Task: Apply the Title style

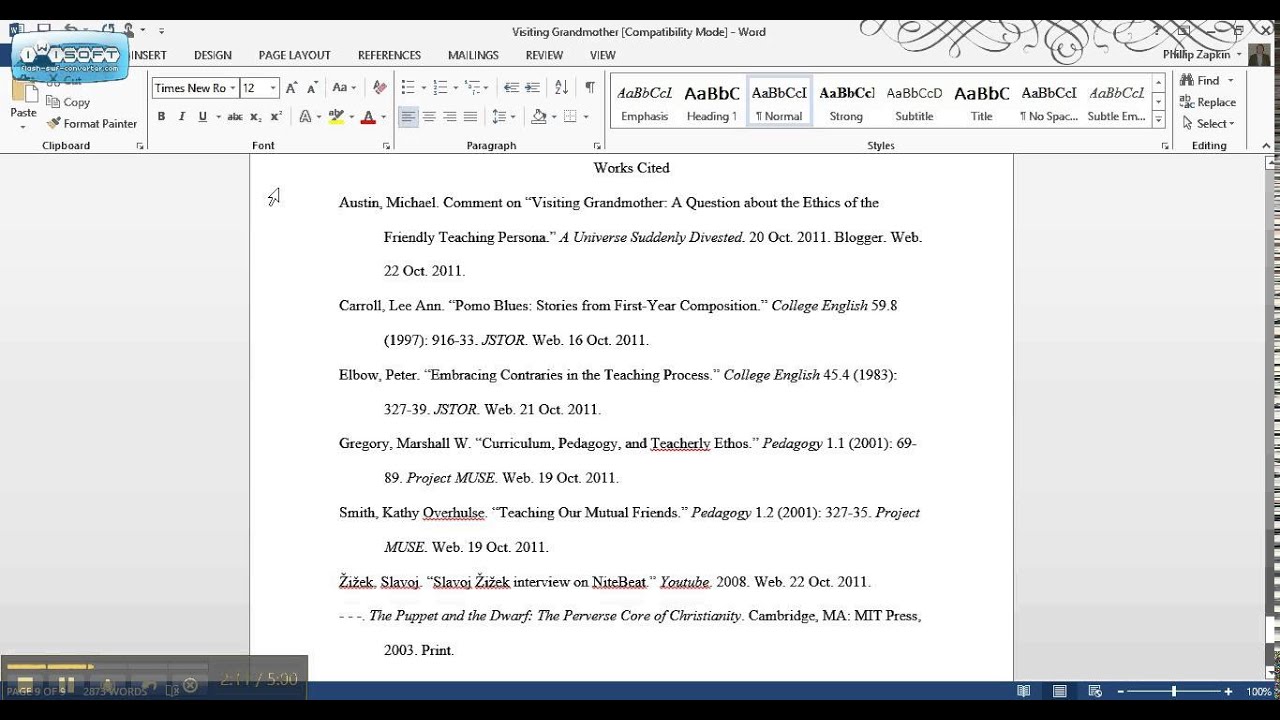Action: pos(982,103)
